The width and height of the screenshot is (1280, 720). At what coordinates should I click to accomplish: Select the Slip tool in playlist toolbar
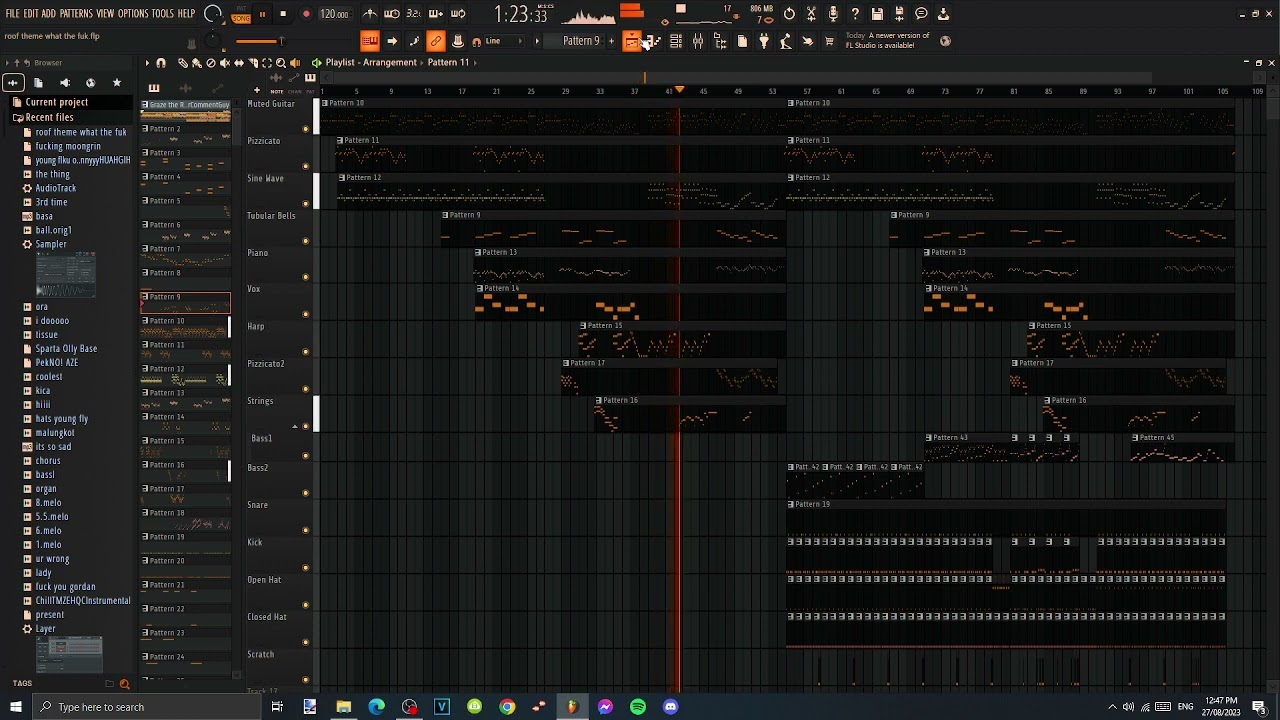pyautogui.click(x=239, y=62)
